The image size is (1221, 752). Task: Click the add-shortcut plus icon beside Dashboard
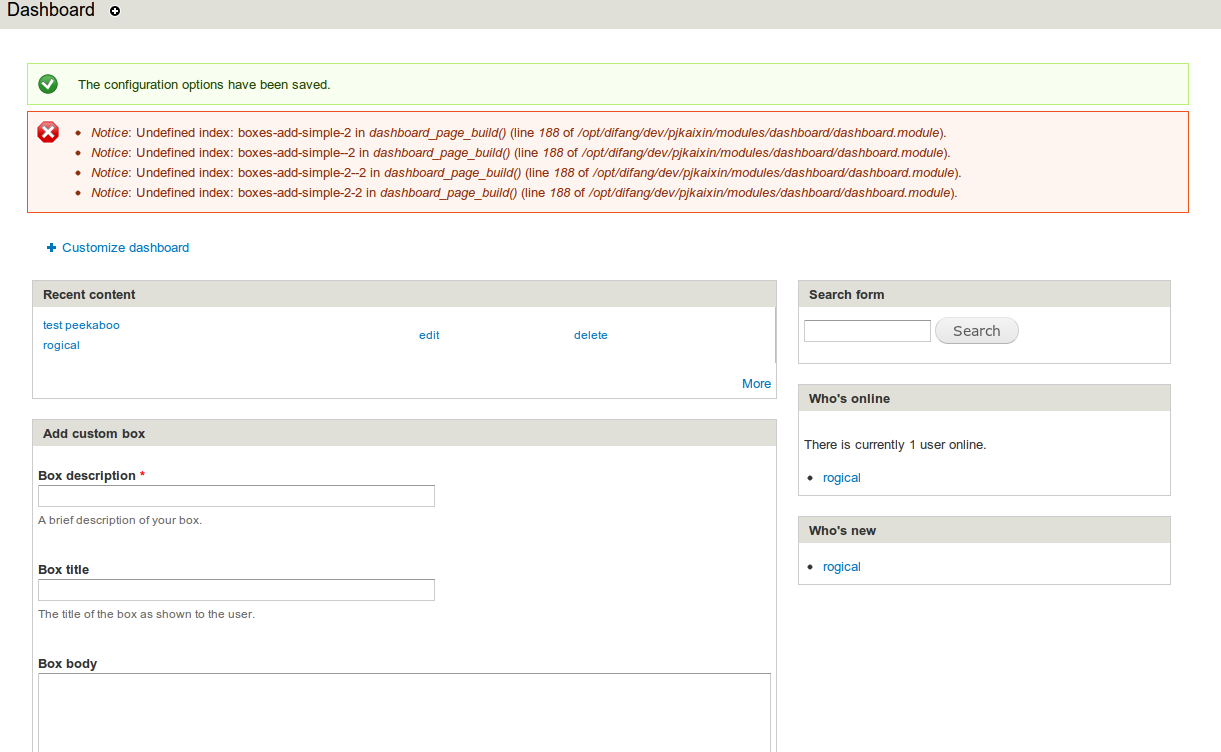[115, 11]
